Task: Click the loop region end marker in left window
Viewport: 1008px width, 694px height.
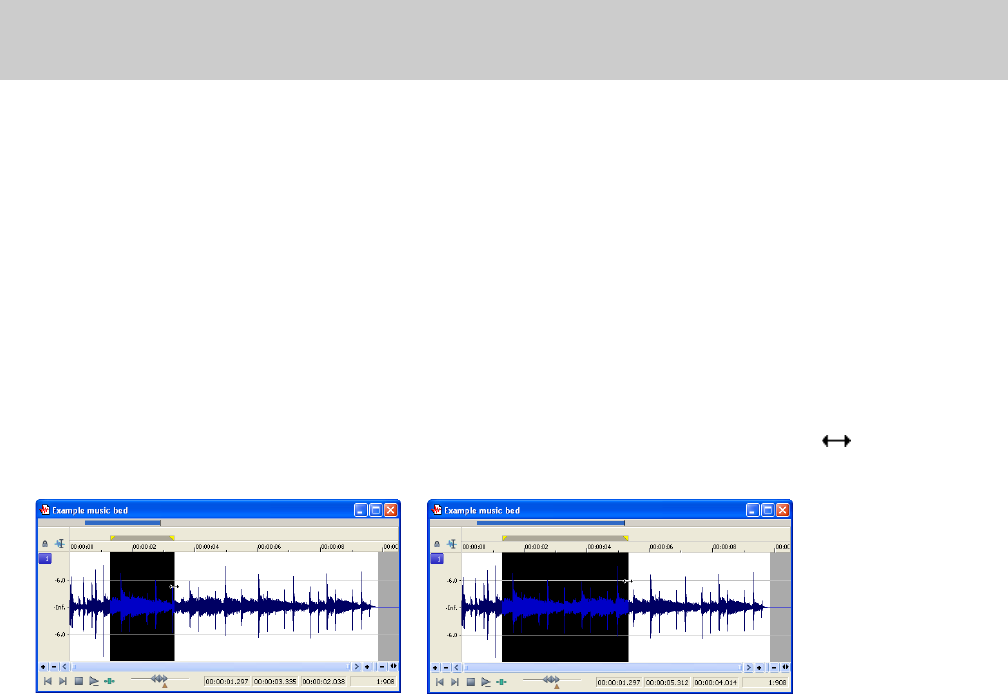Action: point(172,538)
